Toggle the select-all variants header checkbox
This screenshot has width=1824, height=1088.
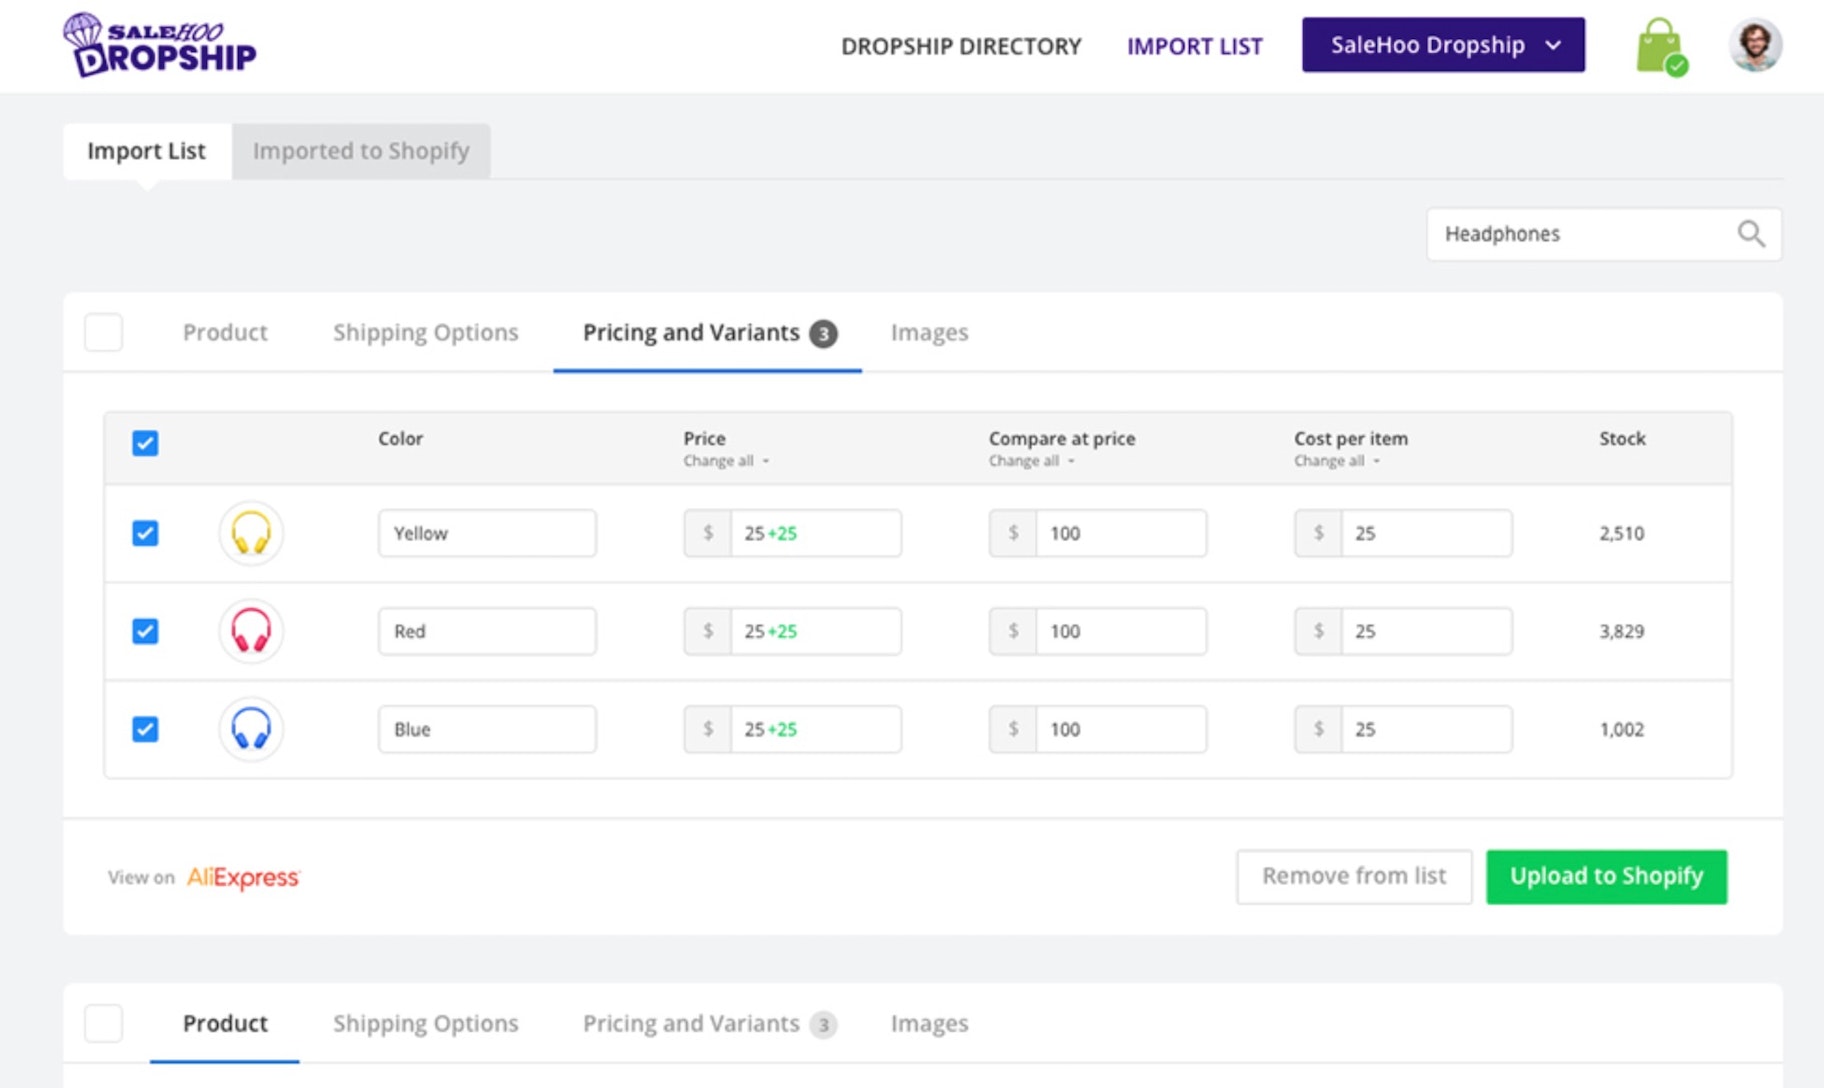(145, 443)
